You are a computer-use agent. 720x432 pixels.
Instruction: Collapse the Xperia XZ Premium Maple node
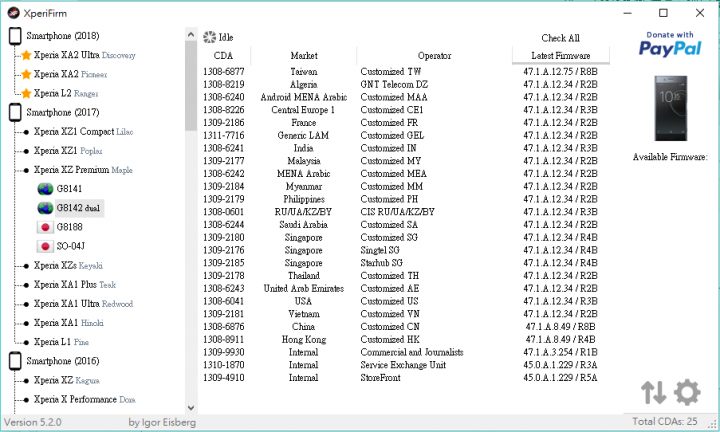coord(26,170)
